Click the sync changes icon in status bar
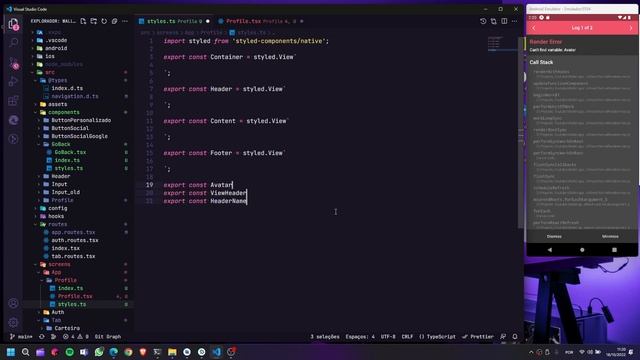This screenshot has width=640, height=360. click(x=42, y=337)
